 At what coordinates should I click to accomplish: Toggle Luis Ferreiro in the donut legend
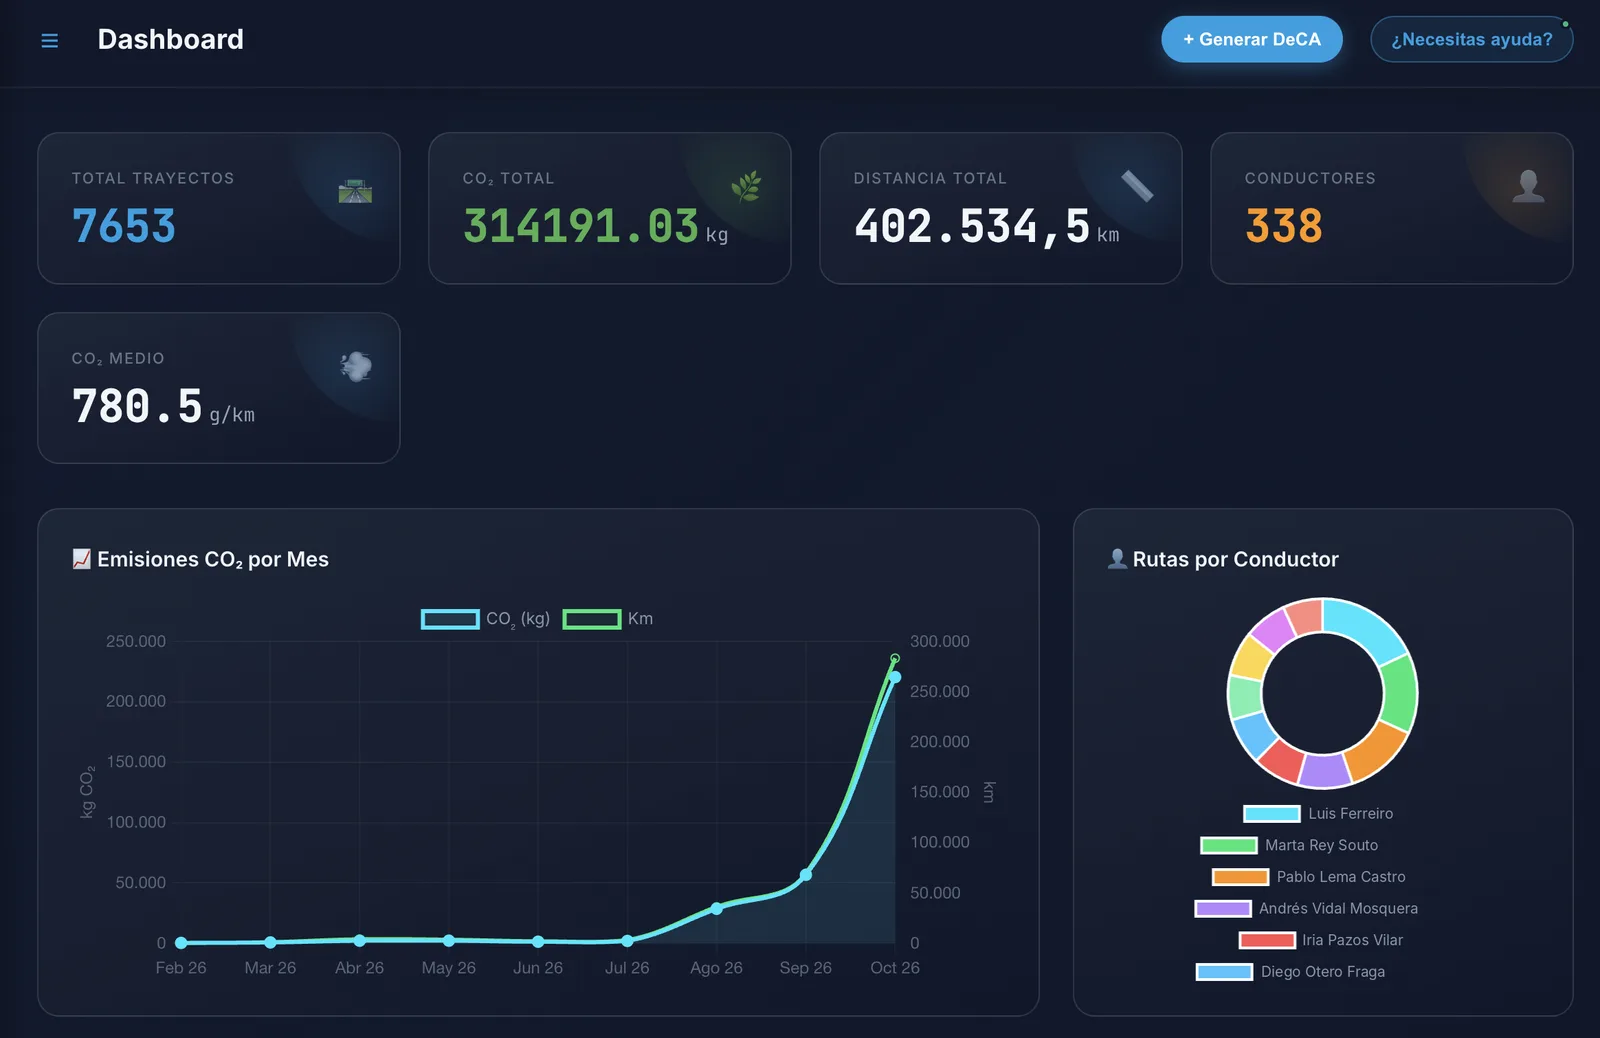pos(1318,814)
